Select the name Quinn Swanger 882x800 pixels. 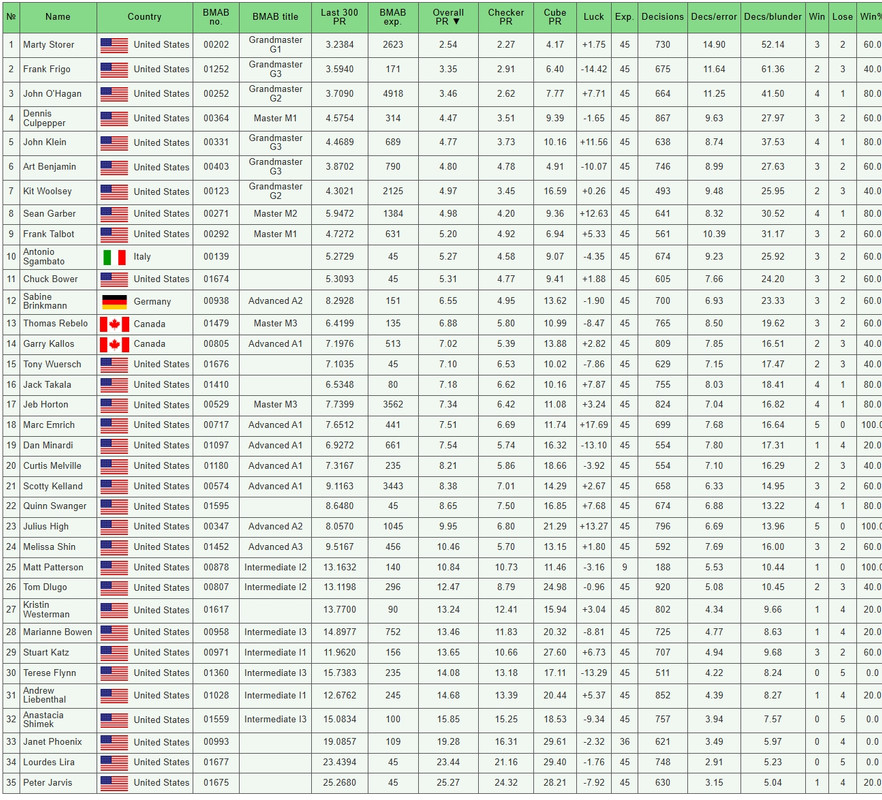click(55, 506)
